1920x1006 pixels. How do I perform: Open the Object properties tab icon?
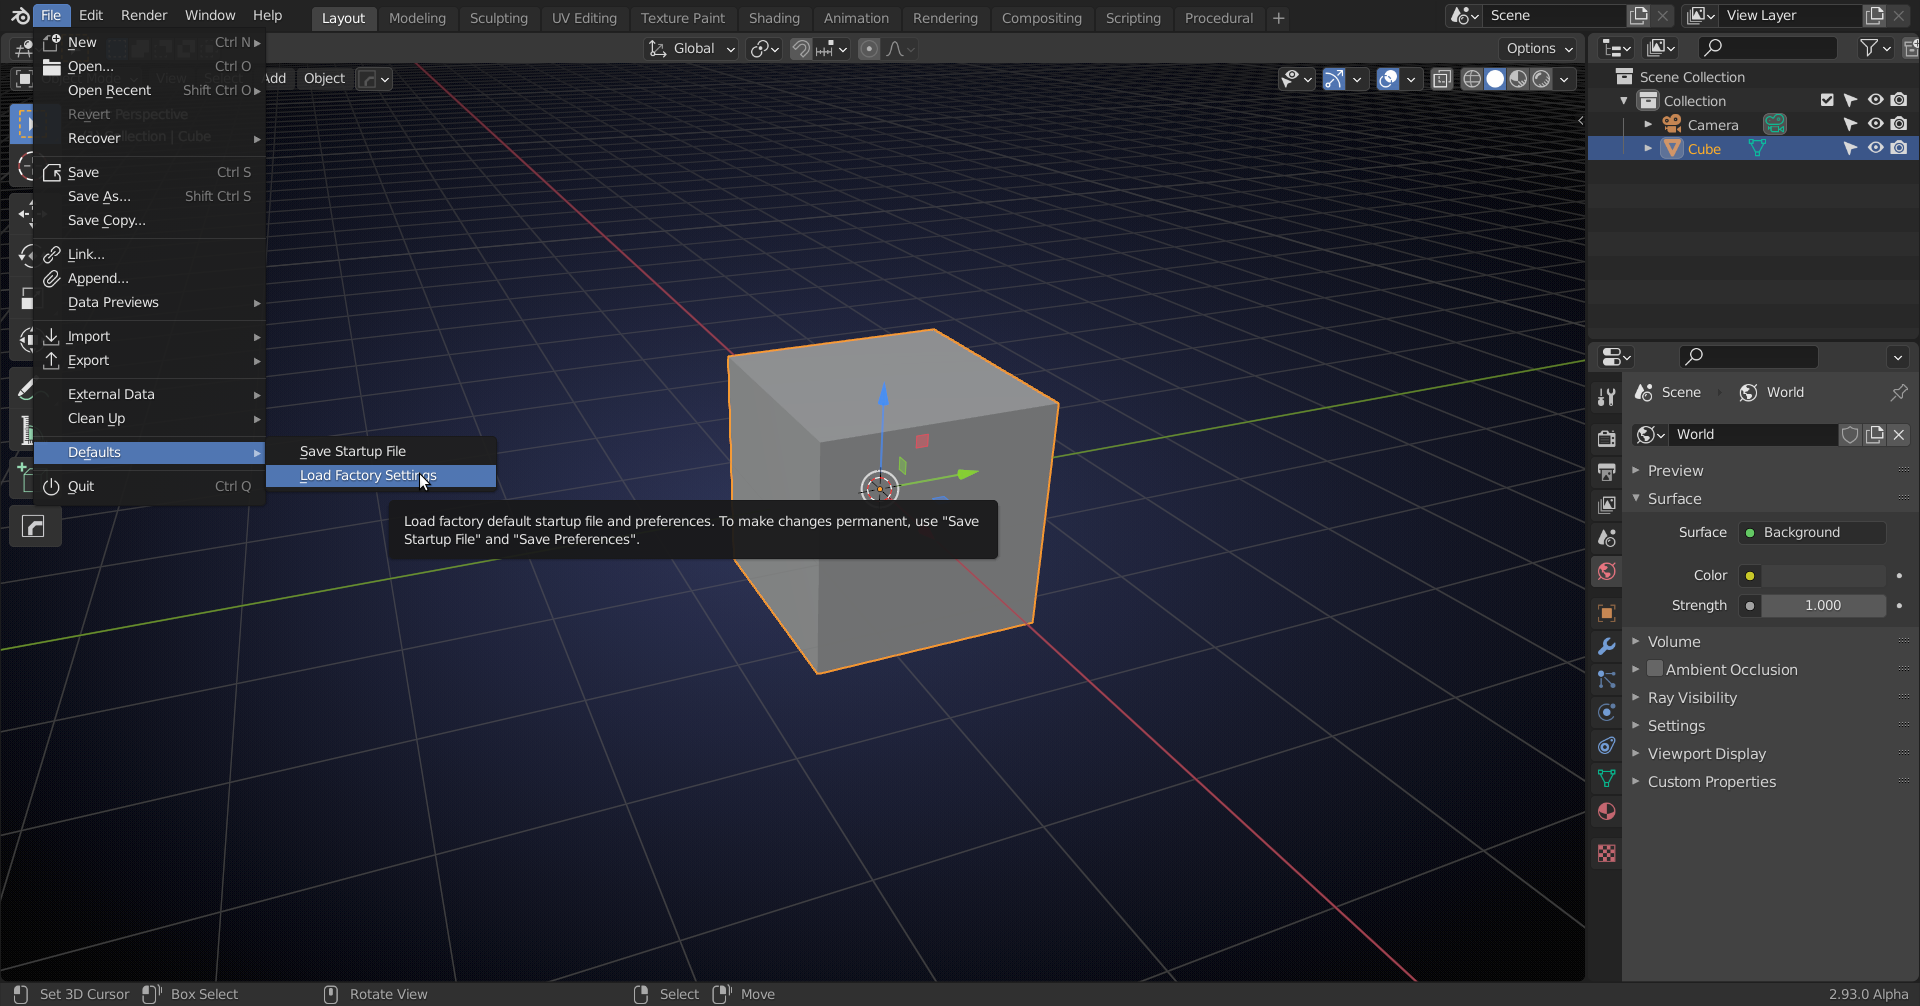tap(1606, 613)
